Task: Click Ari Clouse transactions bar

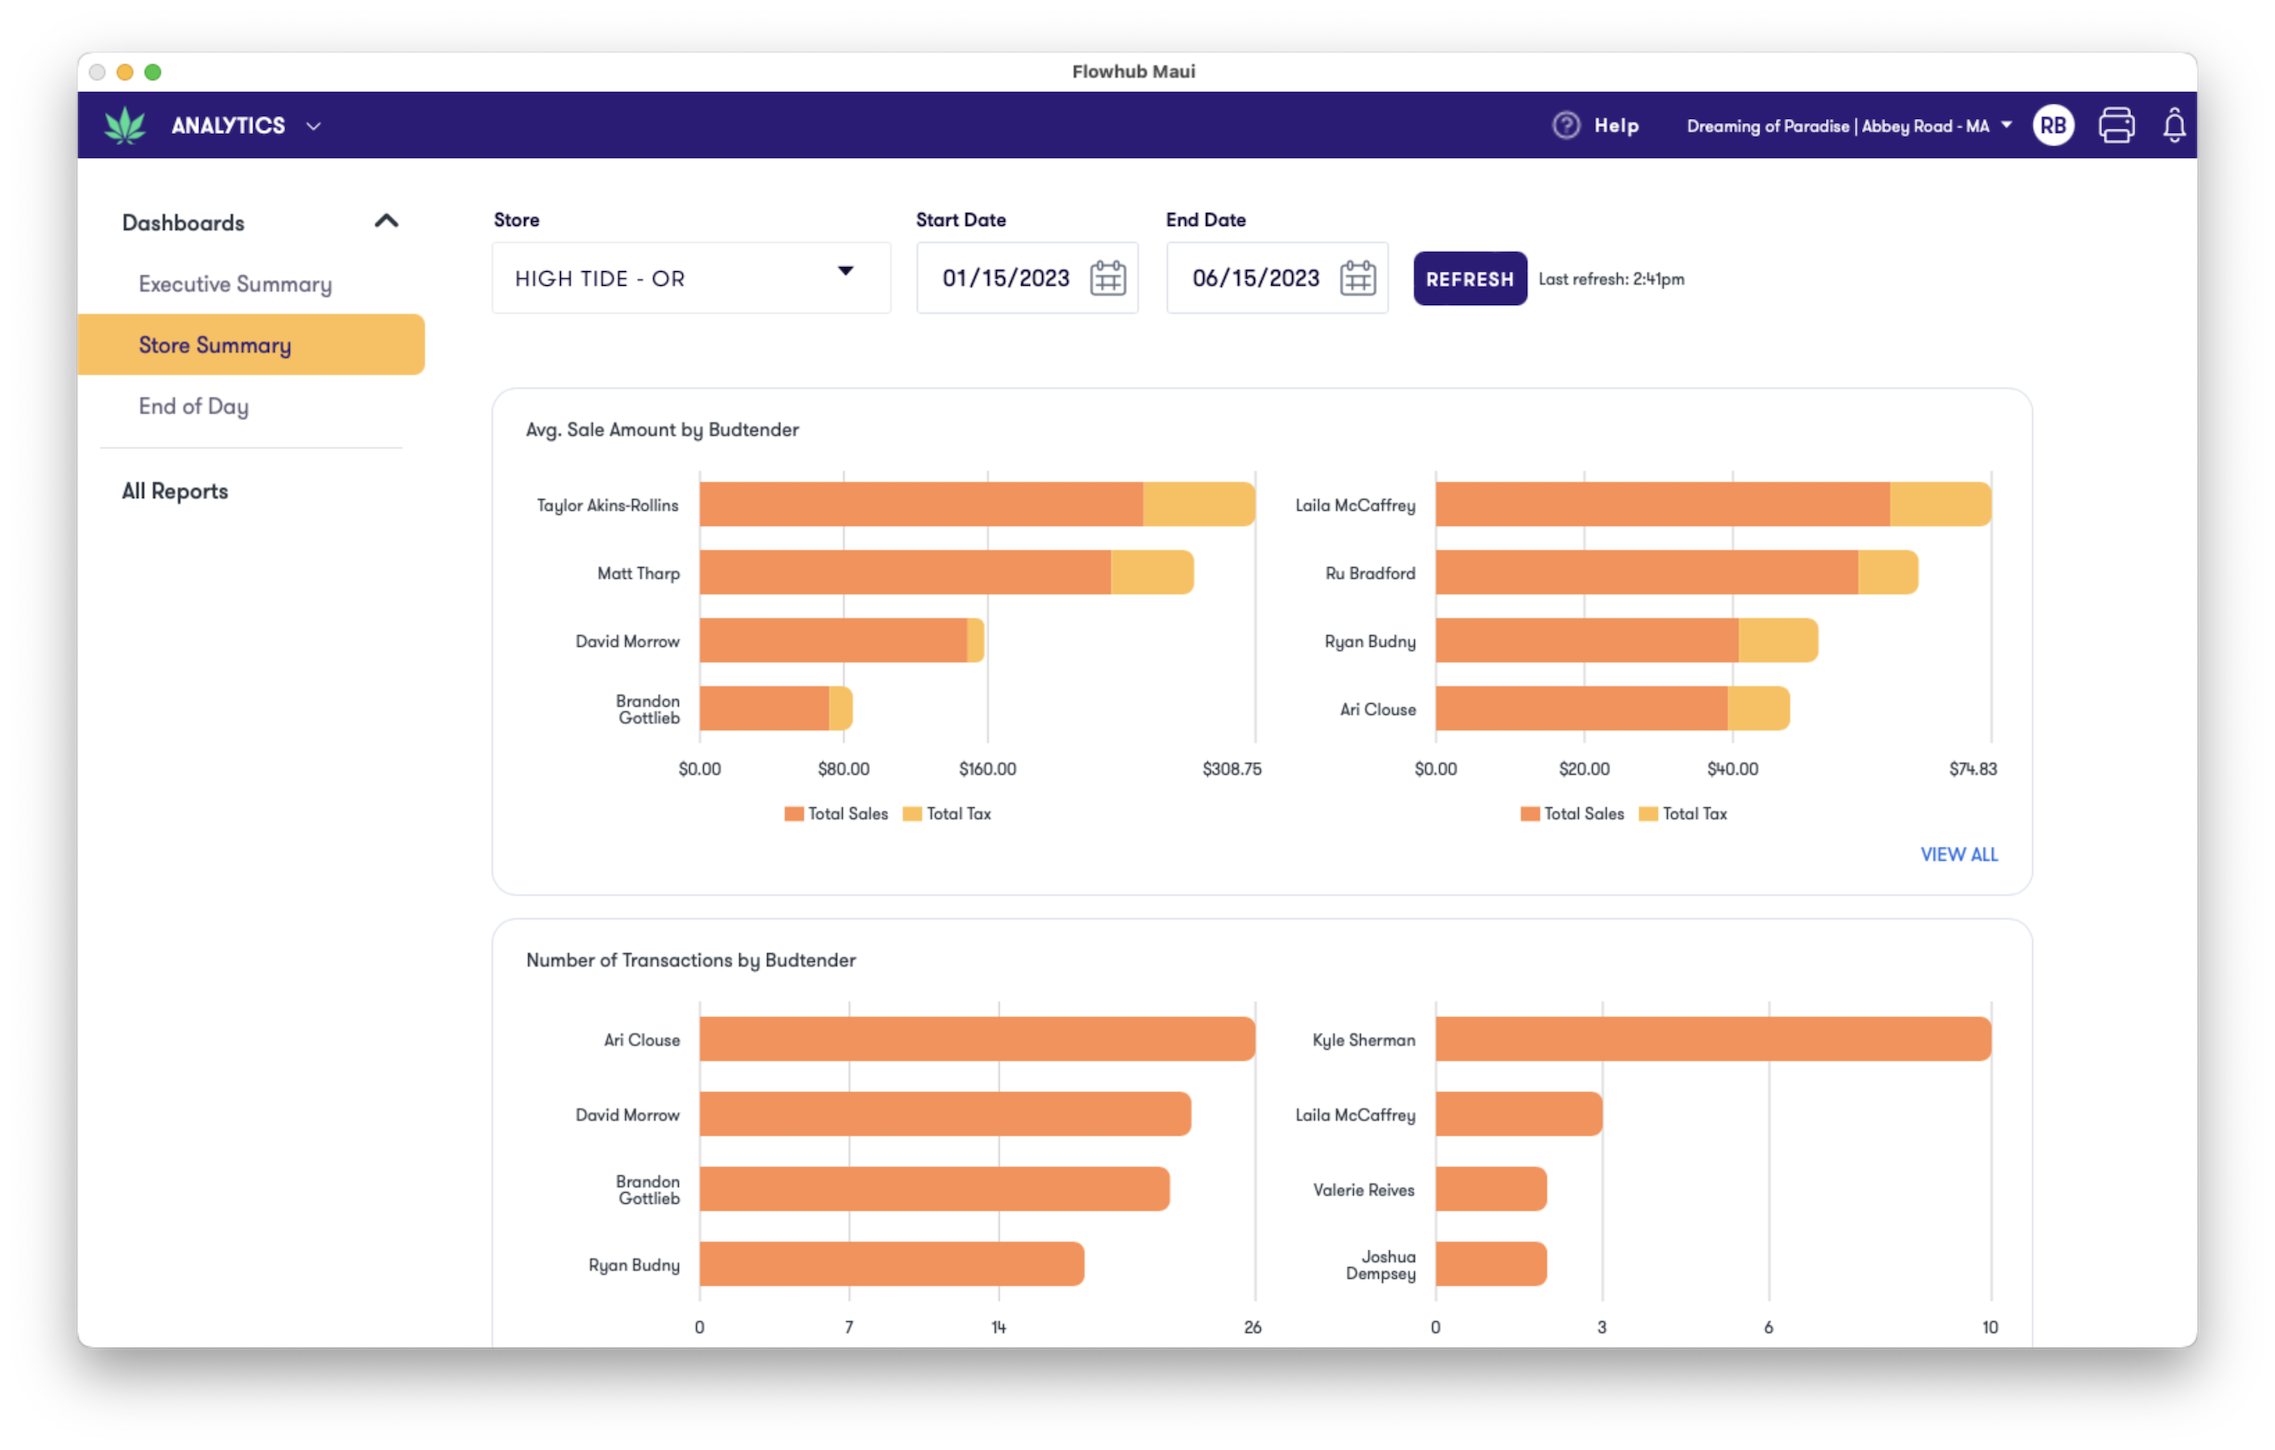Action: [977, 1039]
